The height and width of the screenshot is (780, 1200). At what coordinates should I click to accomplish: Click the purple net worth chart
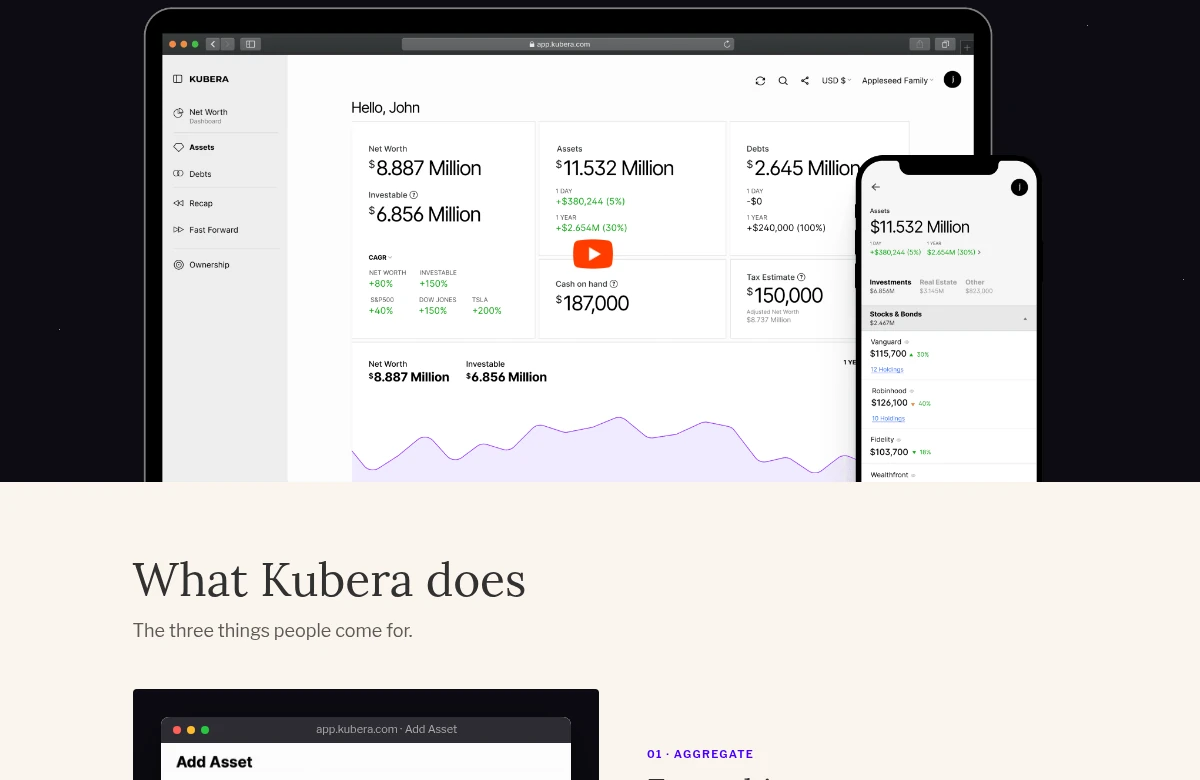(604, 448)
